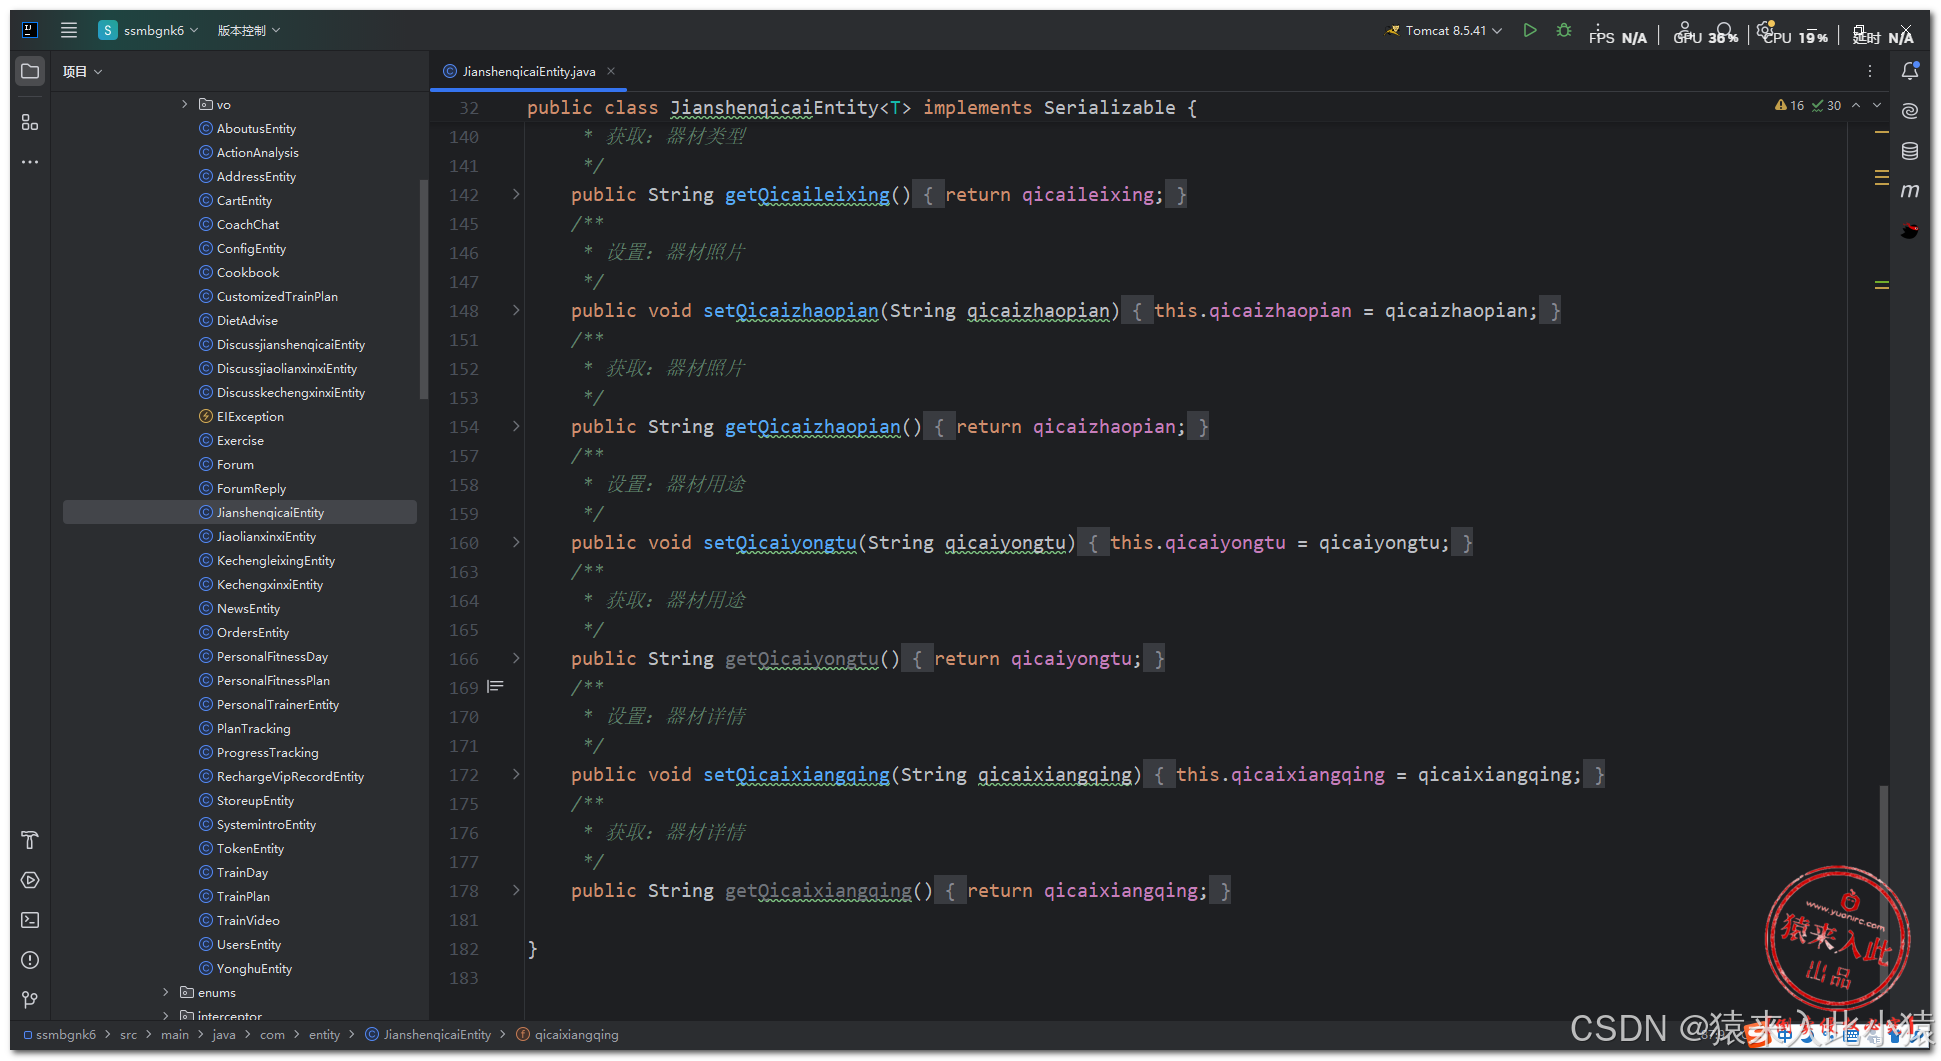The image size is (1941, 1061).
Task: Expand folded setQicaixiangqing method at line 172
Action: (x=516, y=774)
